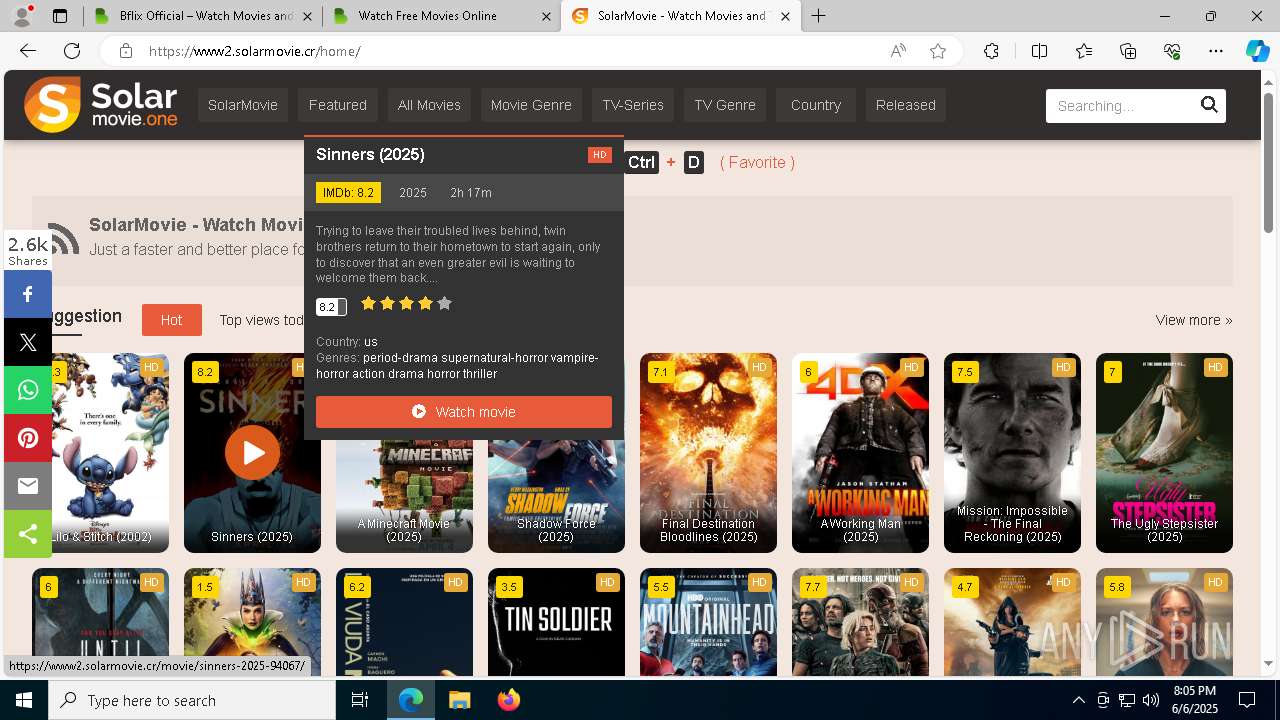The image size is (1280, 720).
Task: Open Mountainhead poster
Action: [x=708, y=623]
